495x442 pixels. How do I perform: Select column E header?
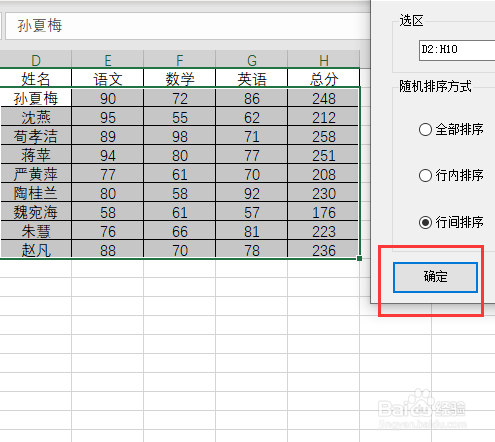click(108, 60)
